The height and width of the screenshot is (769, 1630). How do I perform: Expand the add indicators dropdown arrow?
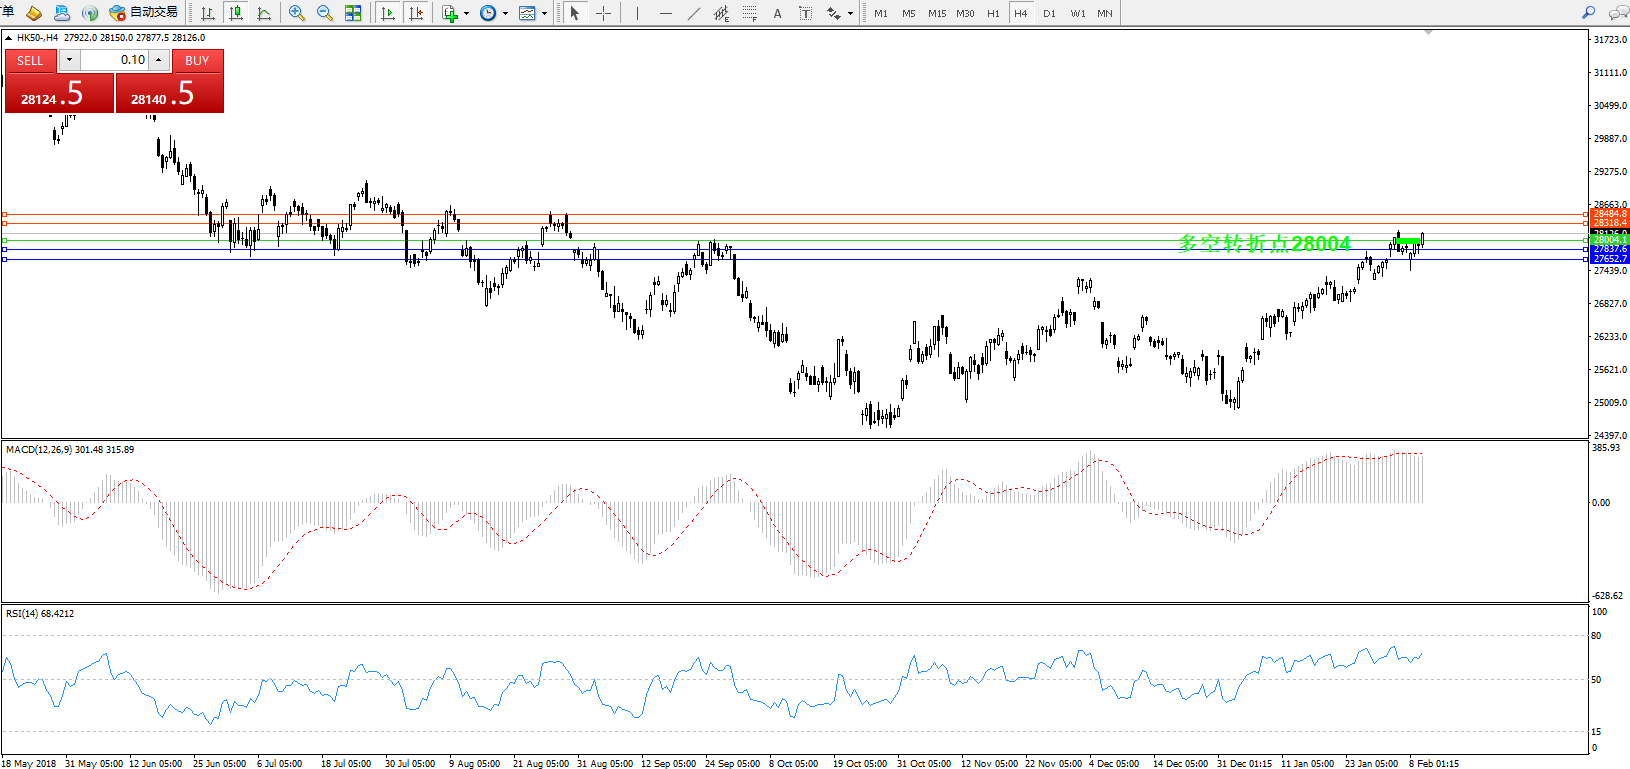click(x=466, y=14)
